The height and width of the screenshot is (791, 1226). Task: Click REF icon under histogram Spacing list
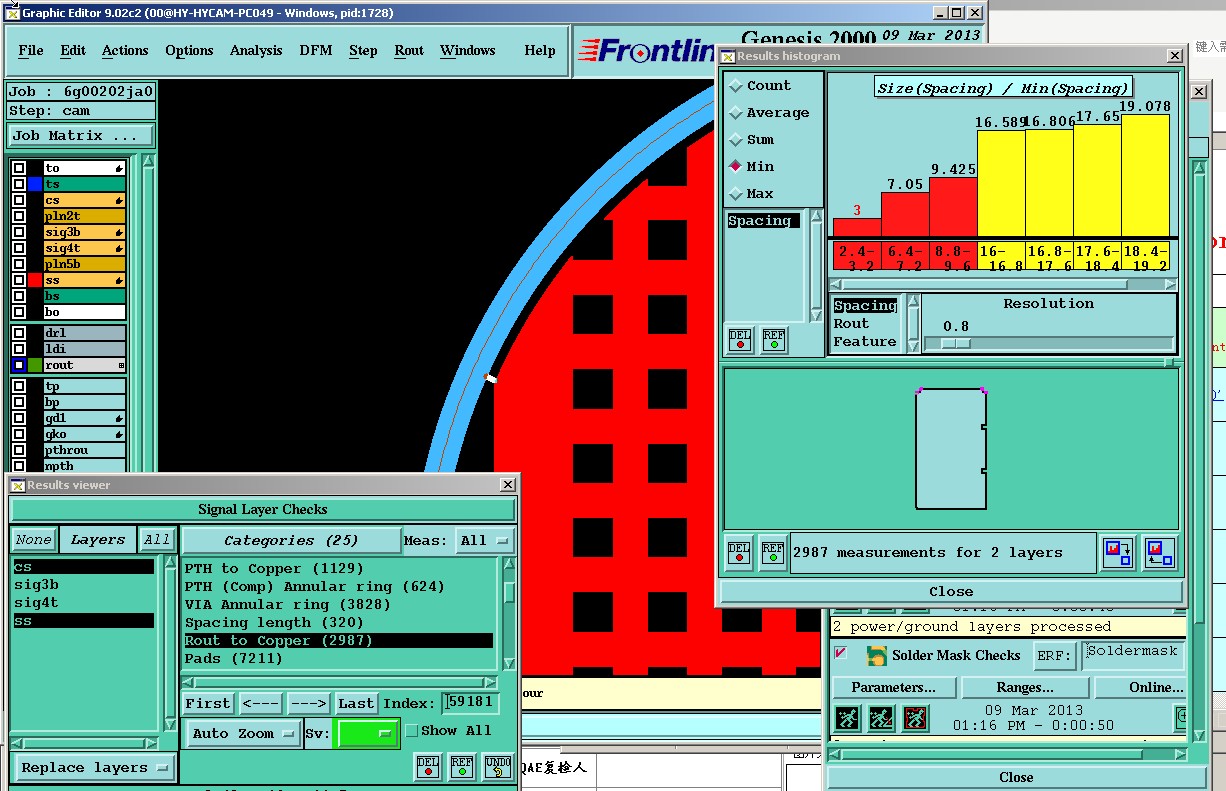[774, 340]
